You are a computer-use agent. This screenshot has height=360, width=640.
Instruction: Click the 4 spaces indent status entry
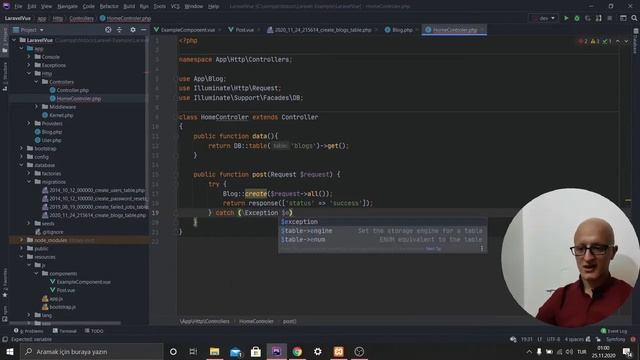(574, 339)
